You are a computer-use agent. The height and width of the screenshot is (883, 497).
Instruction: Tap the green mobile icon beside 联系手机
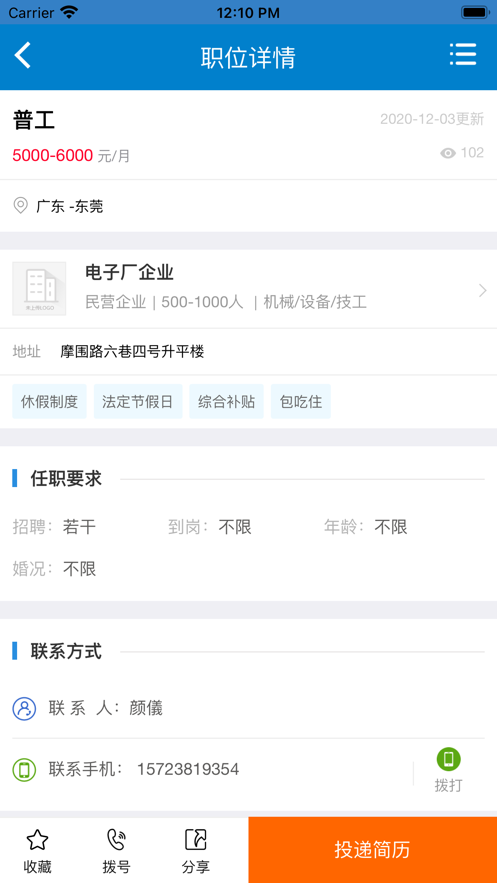click(24, 770)
